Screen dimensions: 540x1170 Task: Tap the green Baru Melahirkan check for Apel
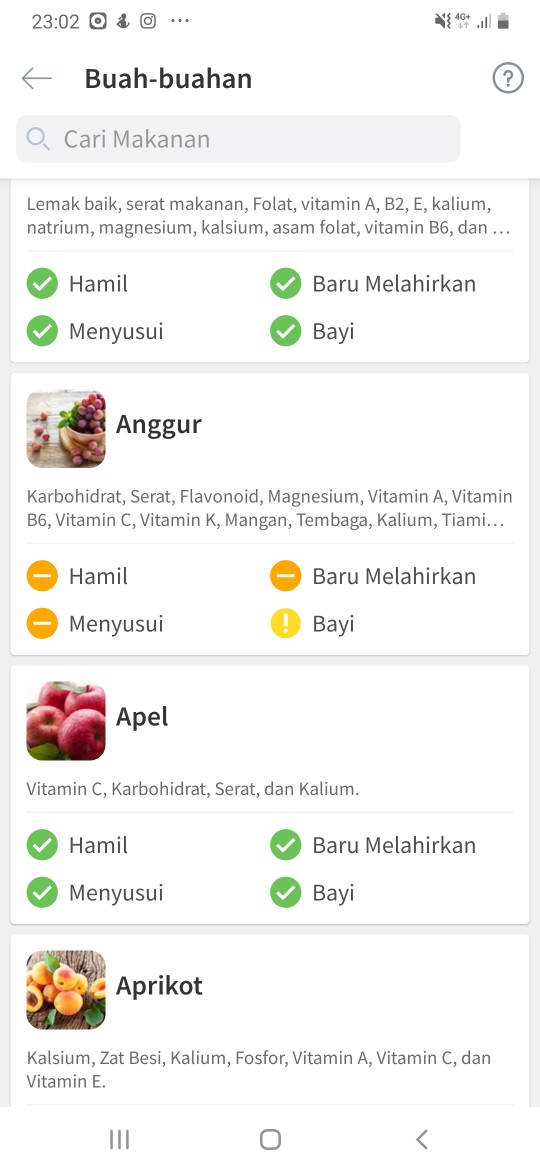[x=286, y=845]
